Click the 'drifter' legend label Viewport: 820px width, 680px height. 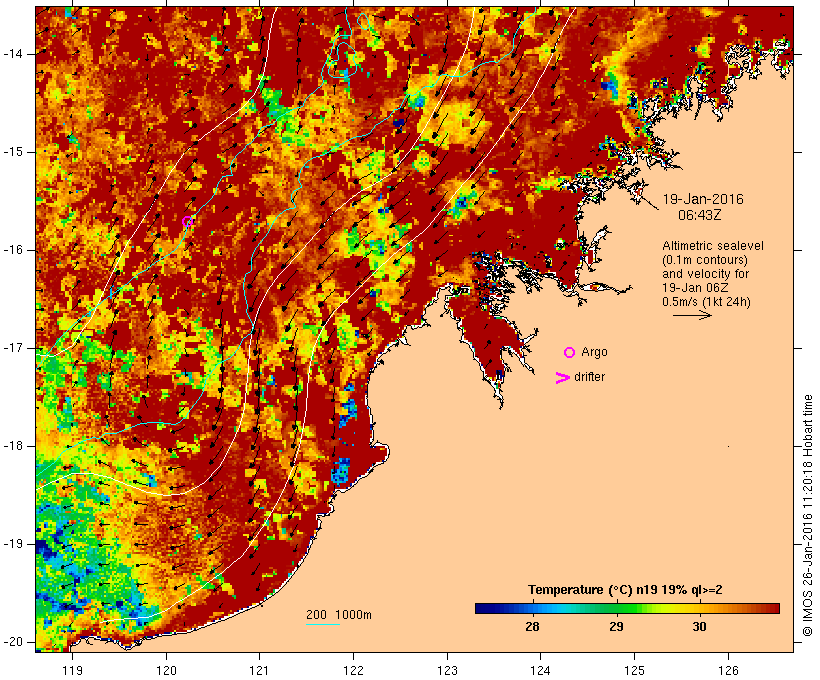pos(589,377)
